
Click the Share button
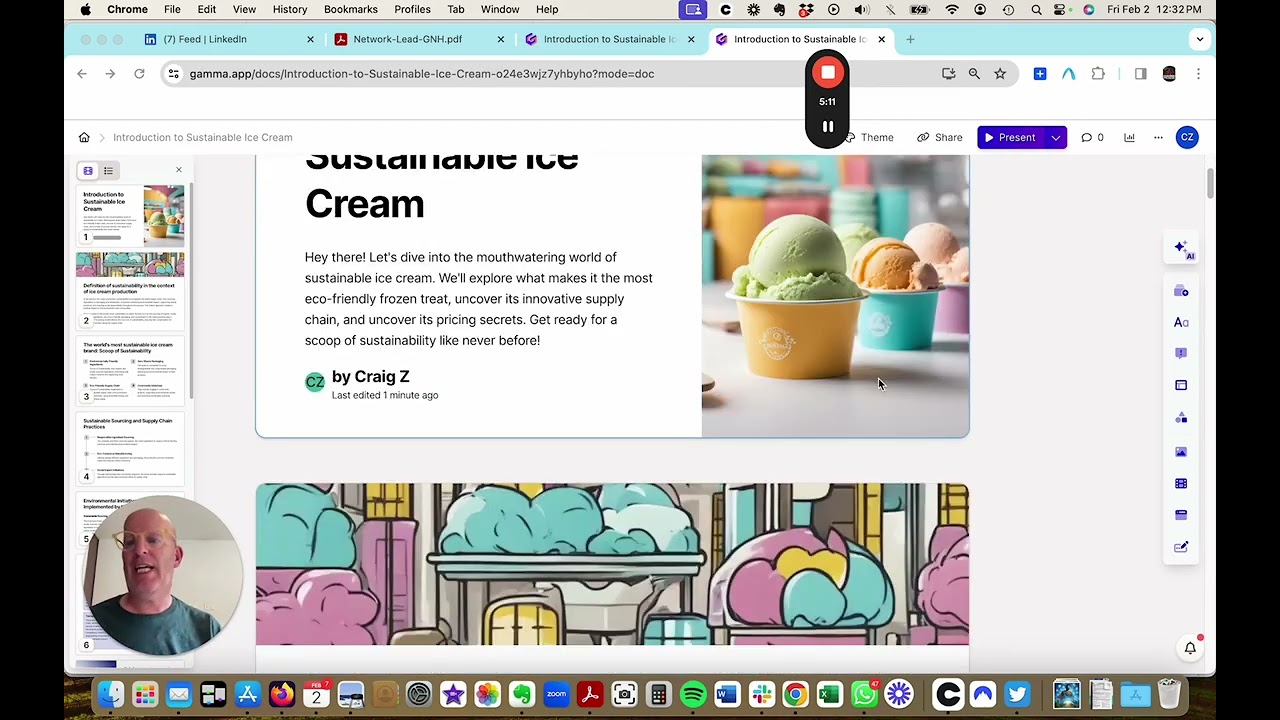940,137
